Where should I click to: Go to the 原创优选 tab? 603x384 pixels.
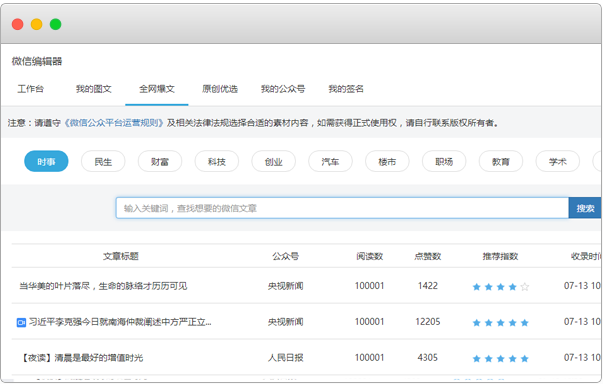click(220, 89)
